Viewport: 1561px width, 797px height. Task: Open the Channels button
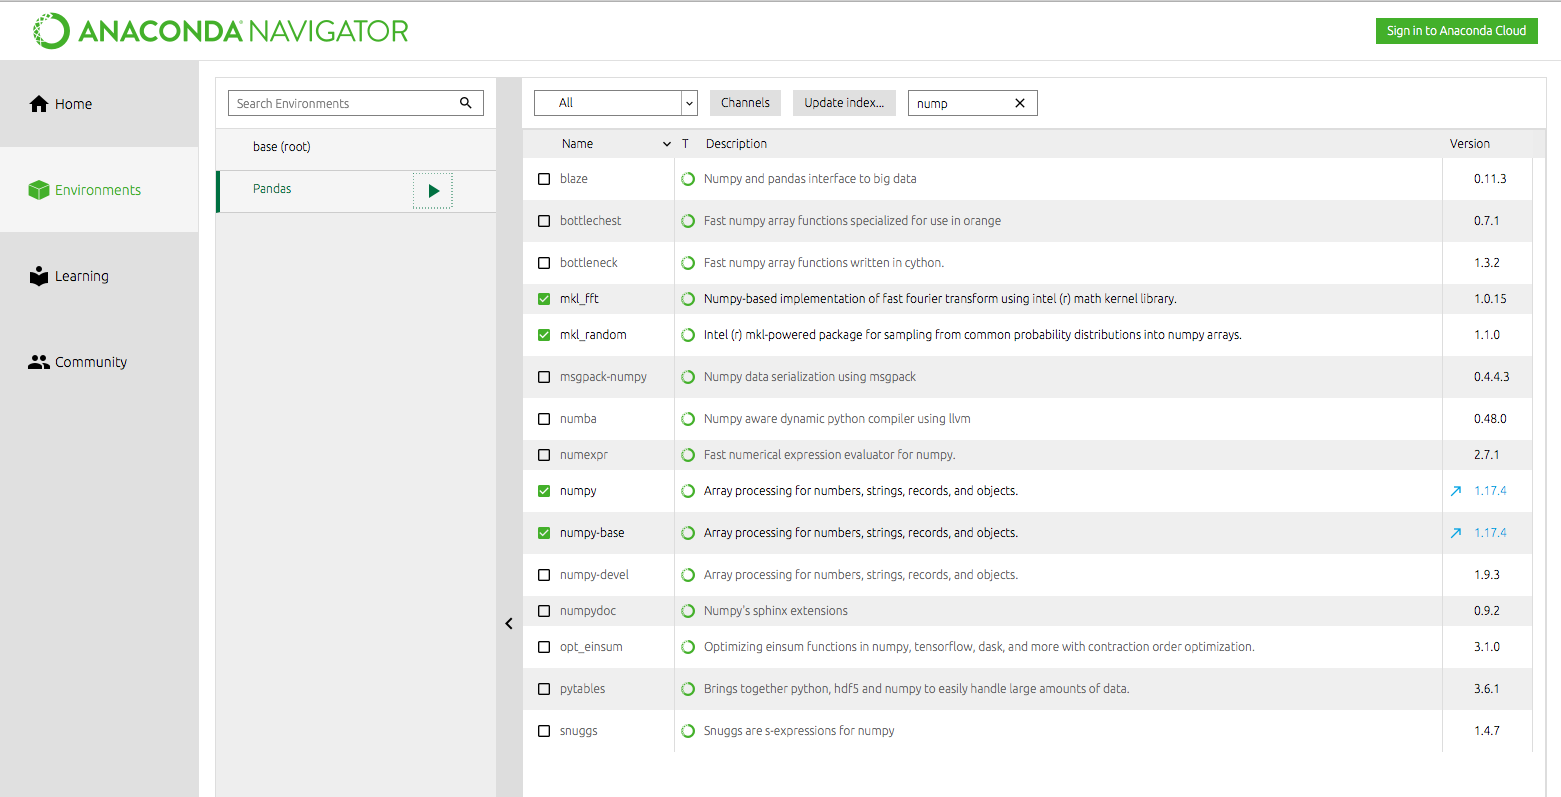point(745,103)
